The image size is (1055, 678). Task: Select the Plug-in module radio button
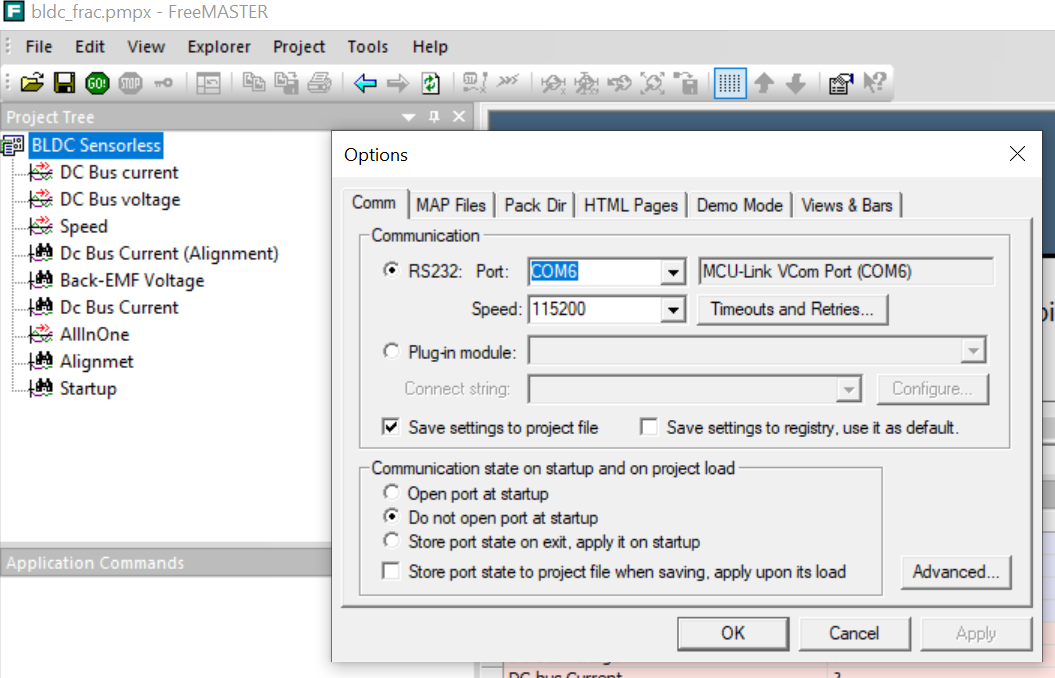click(391, 351)
